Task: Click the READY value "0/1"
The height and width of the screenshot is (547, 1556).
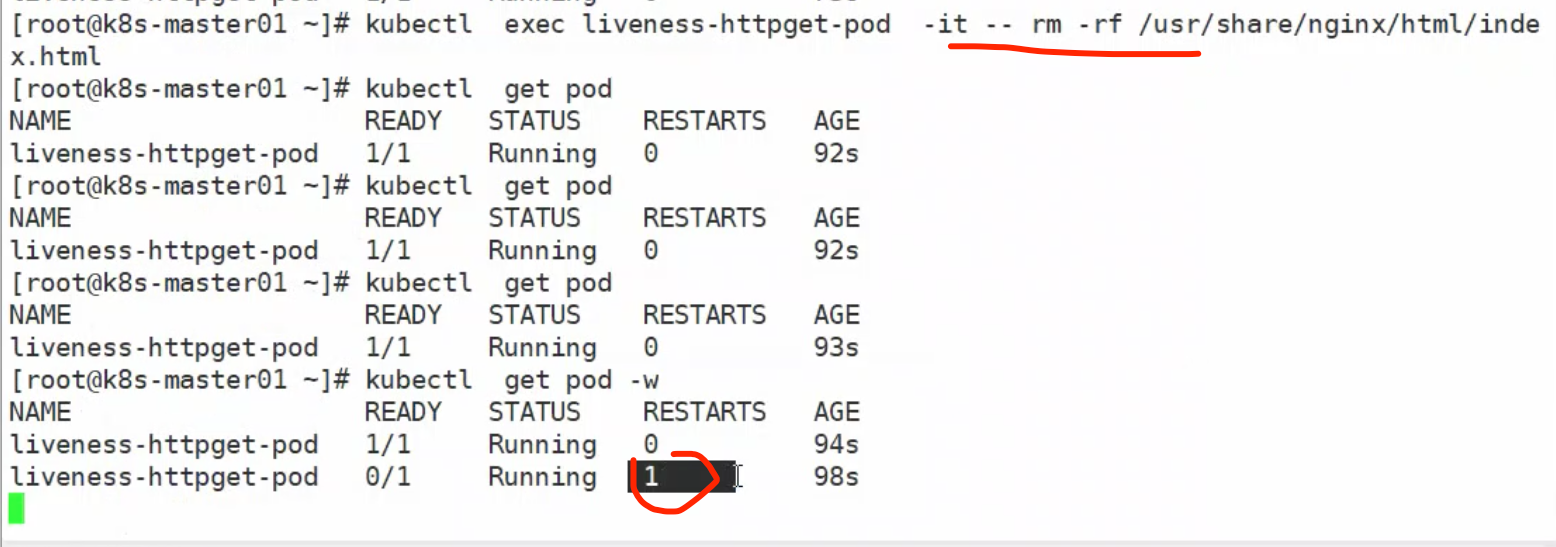Action: click(x=388, y=477)
